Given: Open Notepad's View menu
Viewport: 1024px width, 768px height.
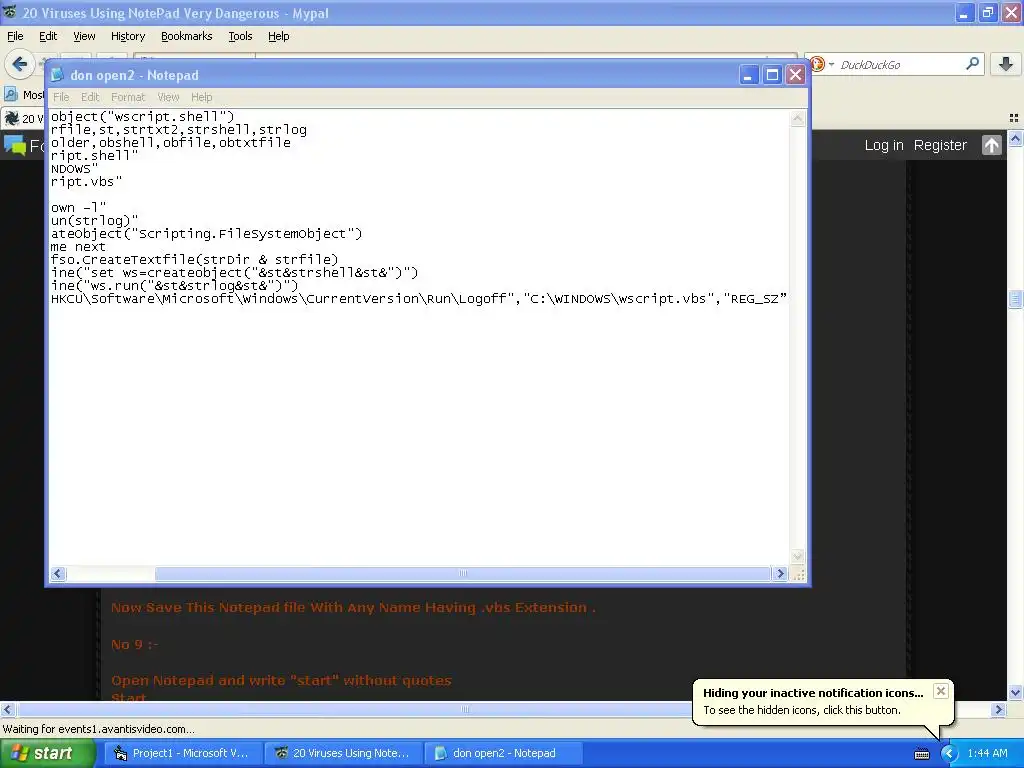Looking at the screenshot, I should [x=168, y=97].
